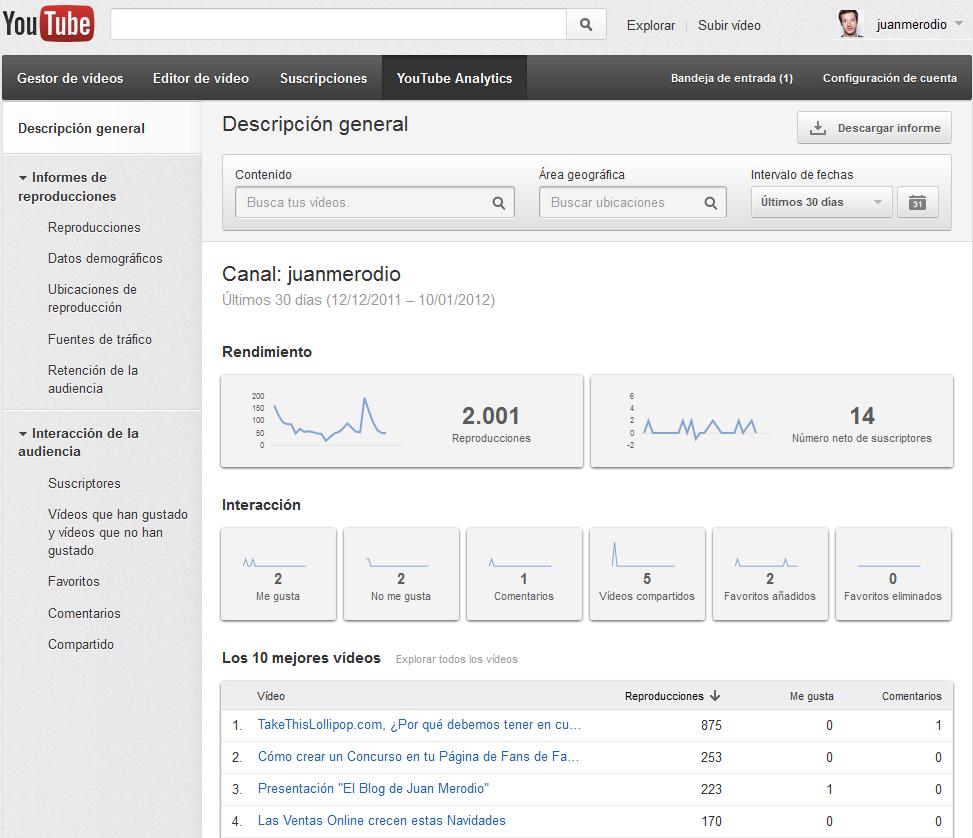Focus the main YouTube search box
Screen dimensions: 973x838
(x=339, y=25)
